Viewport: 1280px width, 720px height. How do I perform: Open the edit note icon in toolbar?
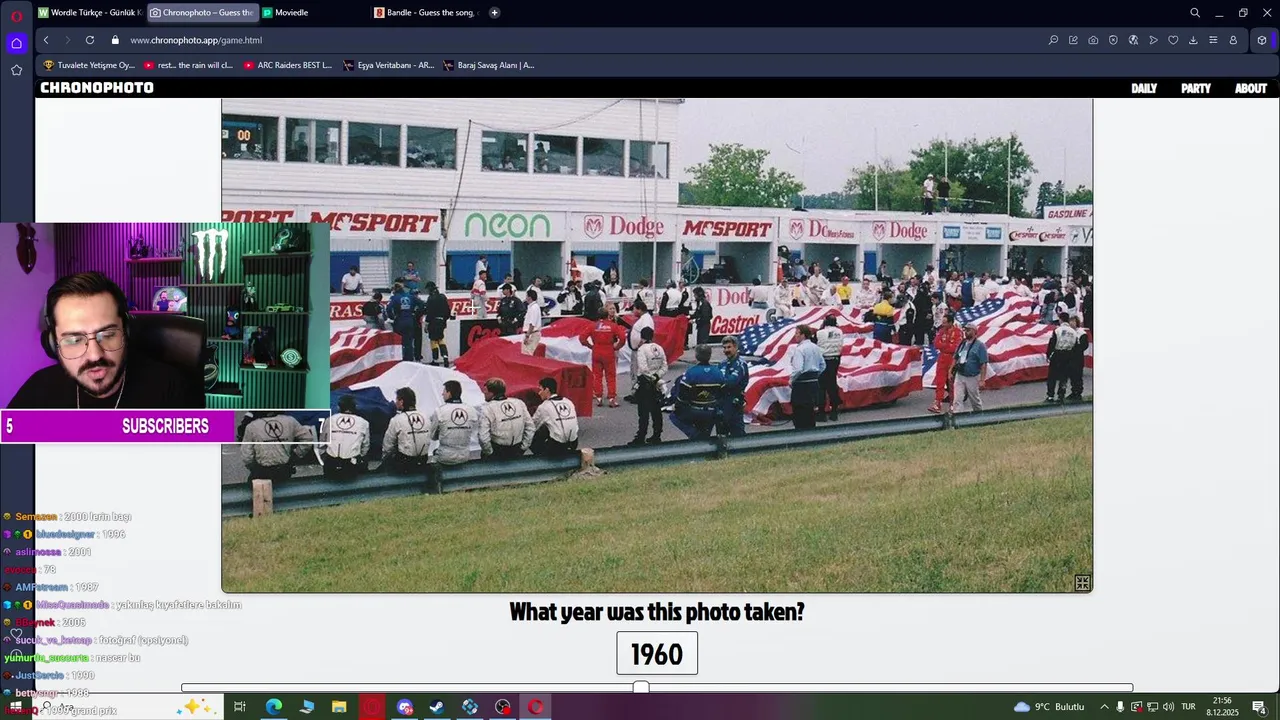pyautogui.click(x=1073, y=40)
